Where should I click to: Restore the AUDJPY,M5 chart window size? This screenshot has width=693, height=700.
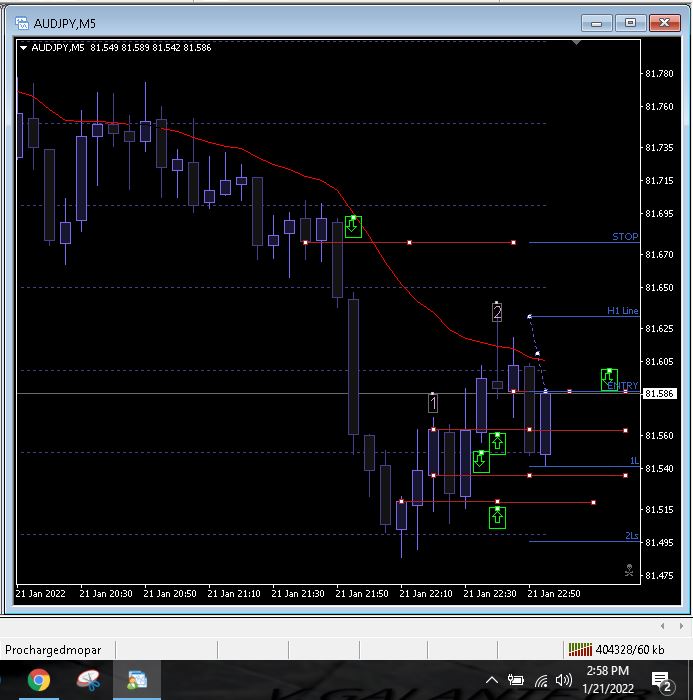[630, 23]
